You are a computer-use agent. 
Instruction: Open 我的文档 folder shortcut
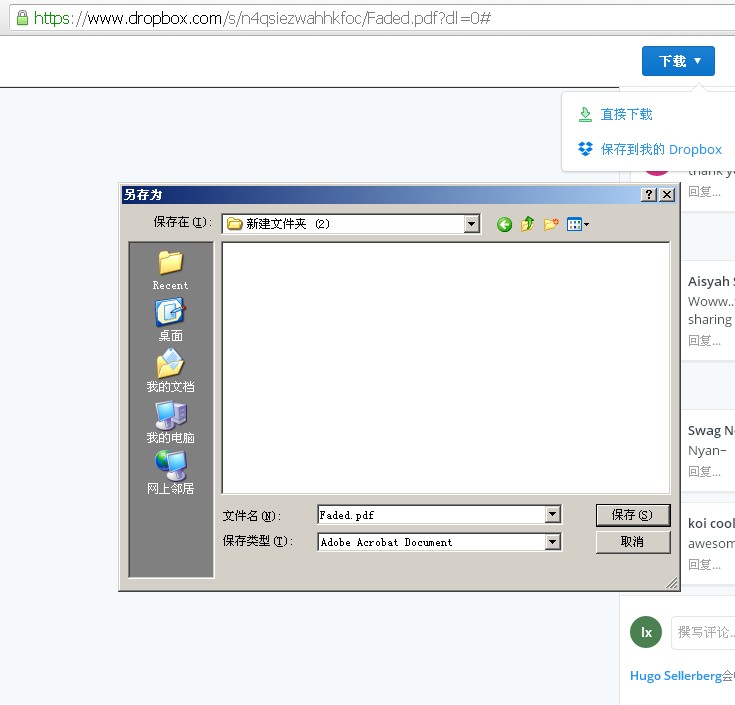pyautogui.click(x=170, y=371)
